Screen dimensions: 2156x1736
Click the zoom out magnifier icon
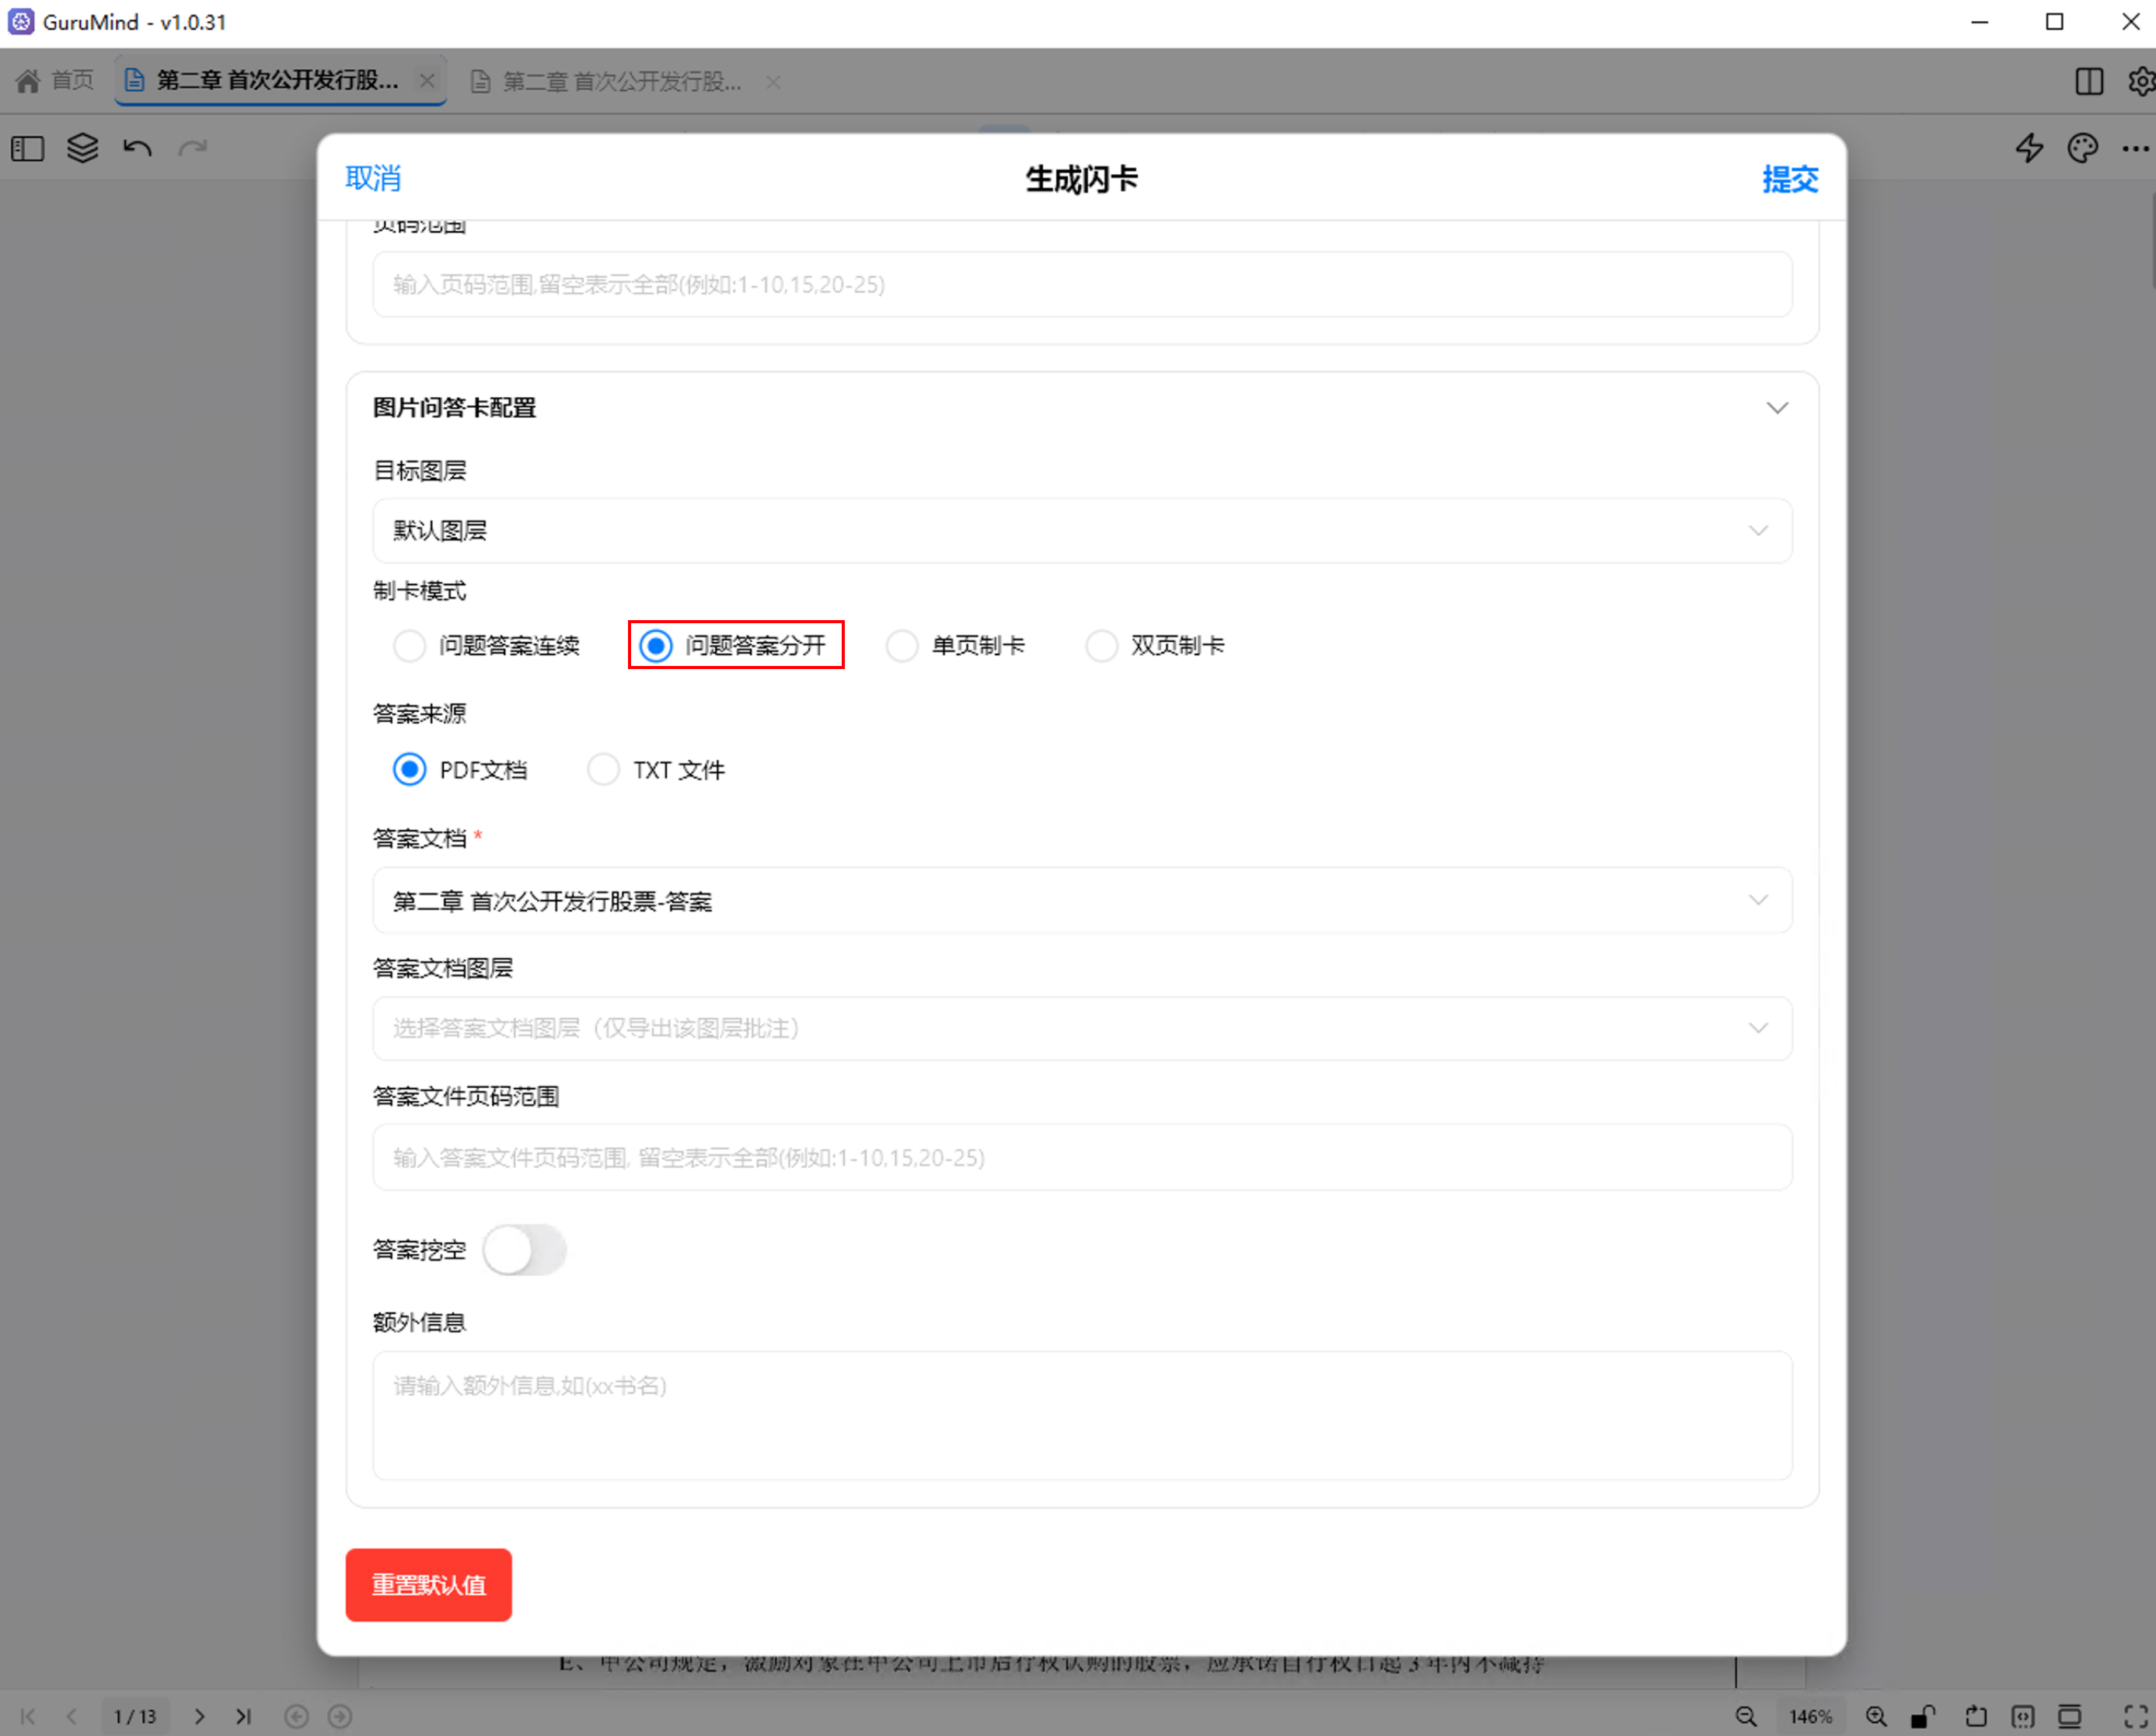(x=1746, y=1716)
